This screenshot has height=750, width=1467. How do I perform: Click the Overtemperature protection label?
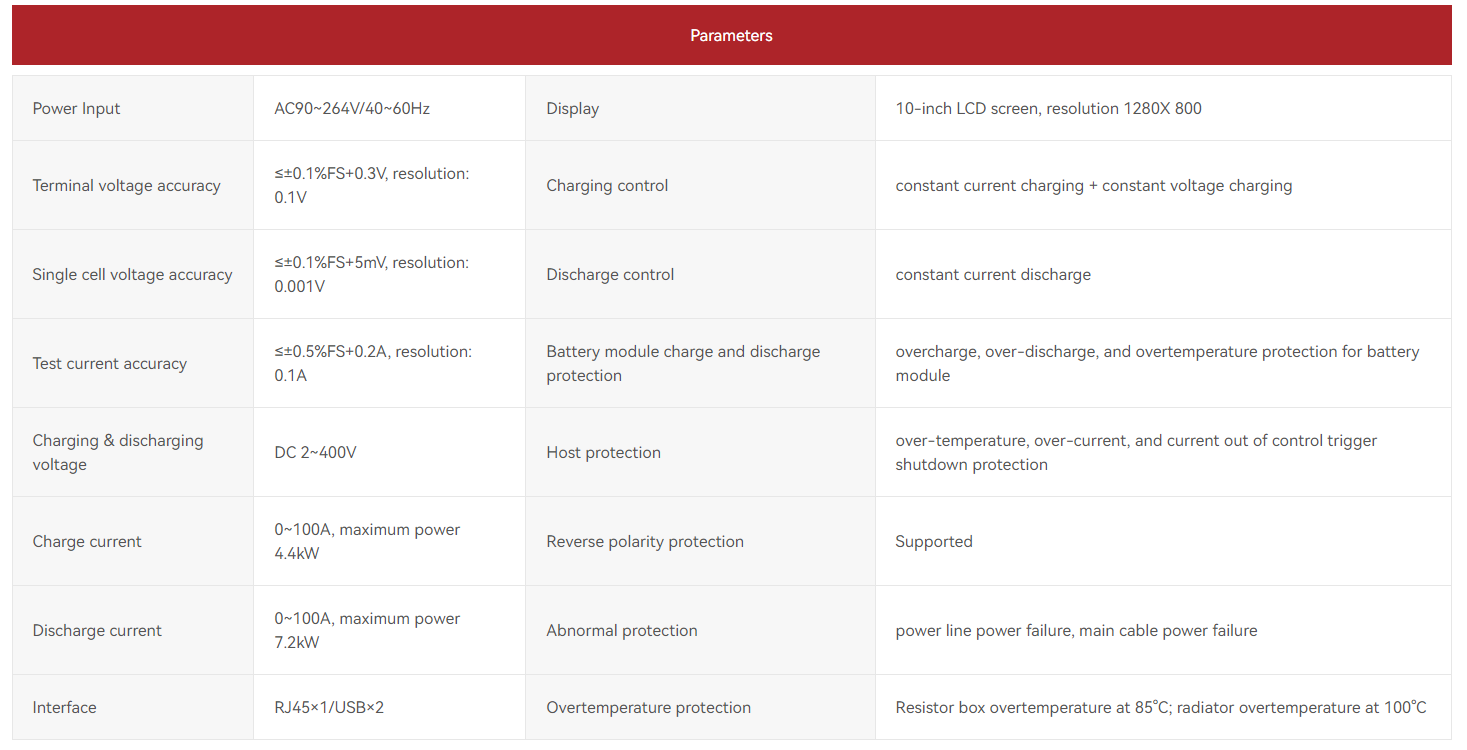(648, 707)
